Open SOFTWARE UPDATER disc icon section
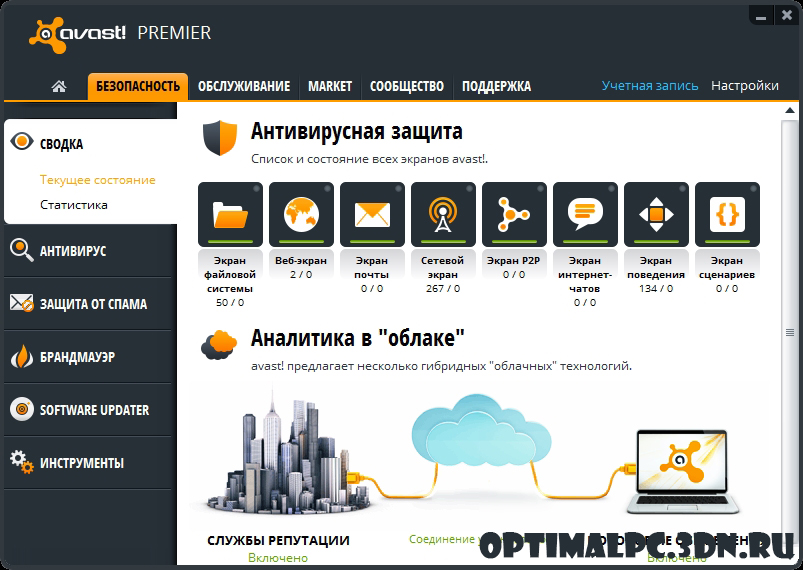Screen dimensions: 803x570 pos(22,409)
